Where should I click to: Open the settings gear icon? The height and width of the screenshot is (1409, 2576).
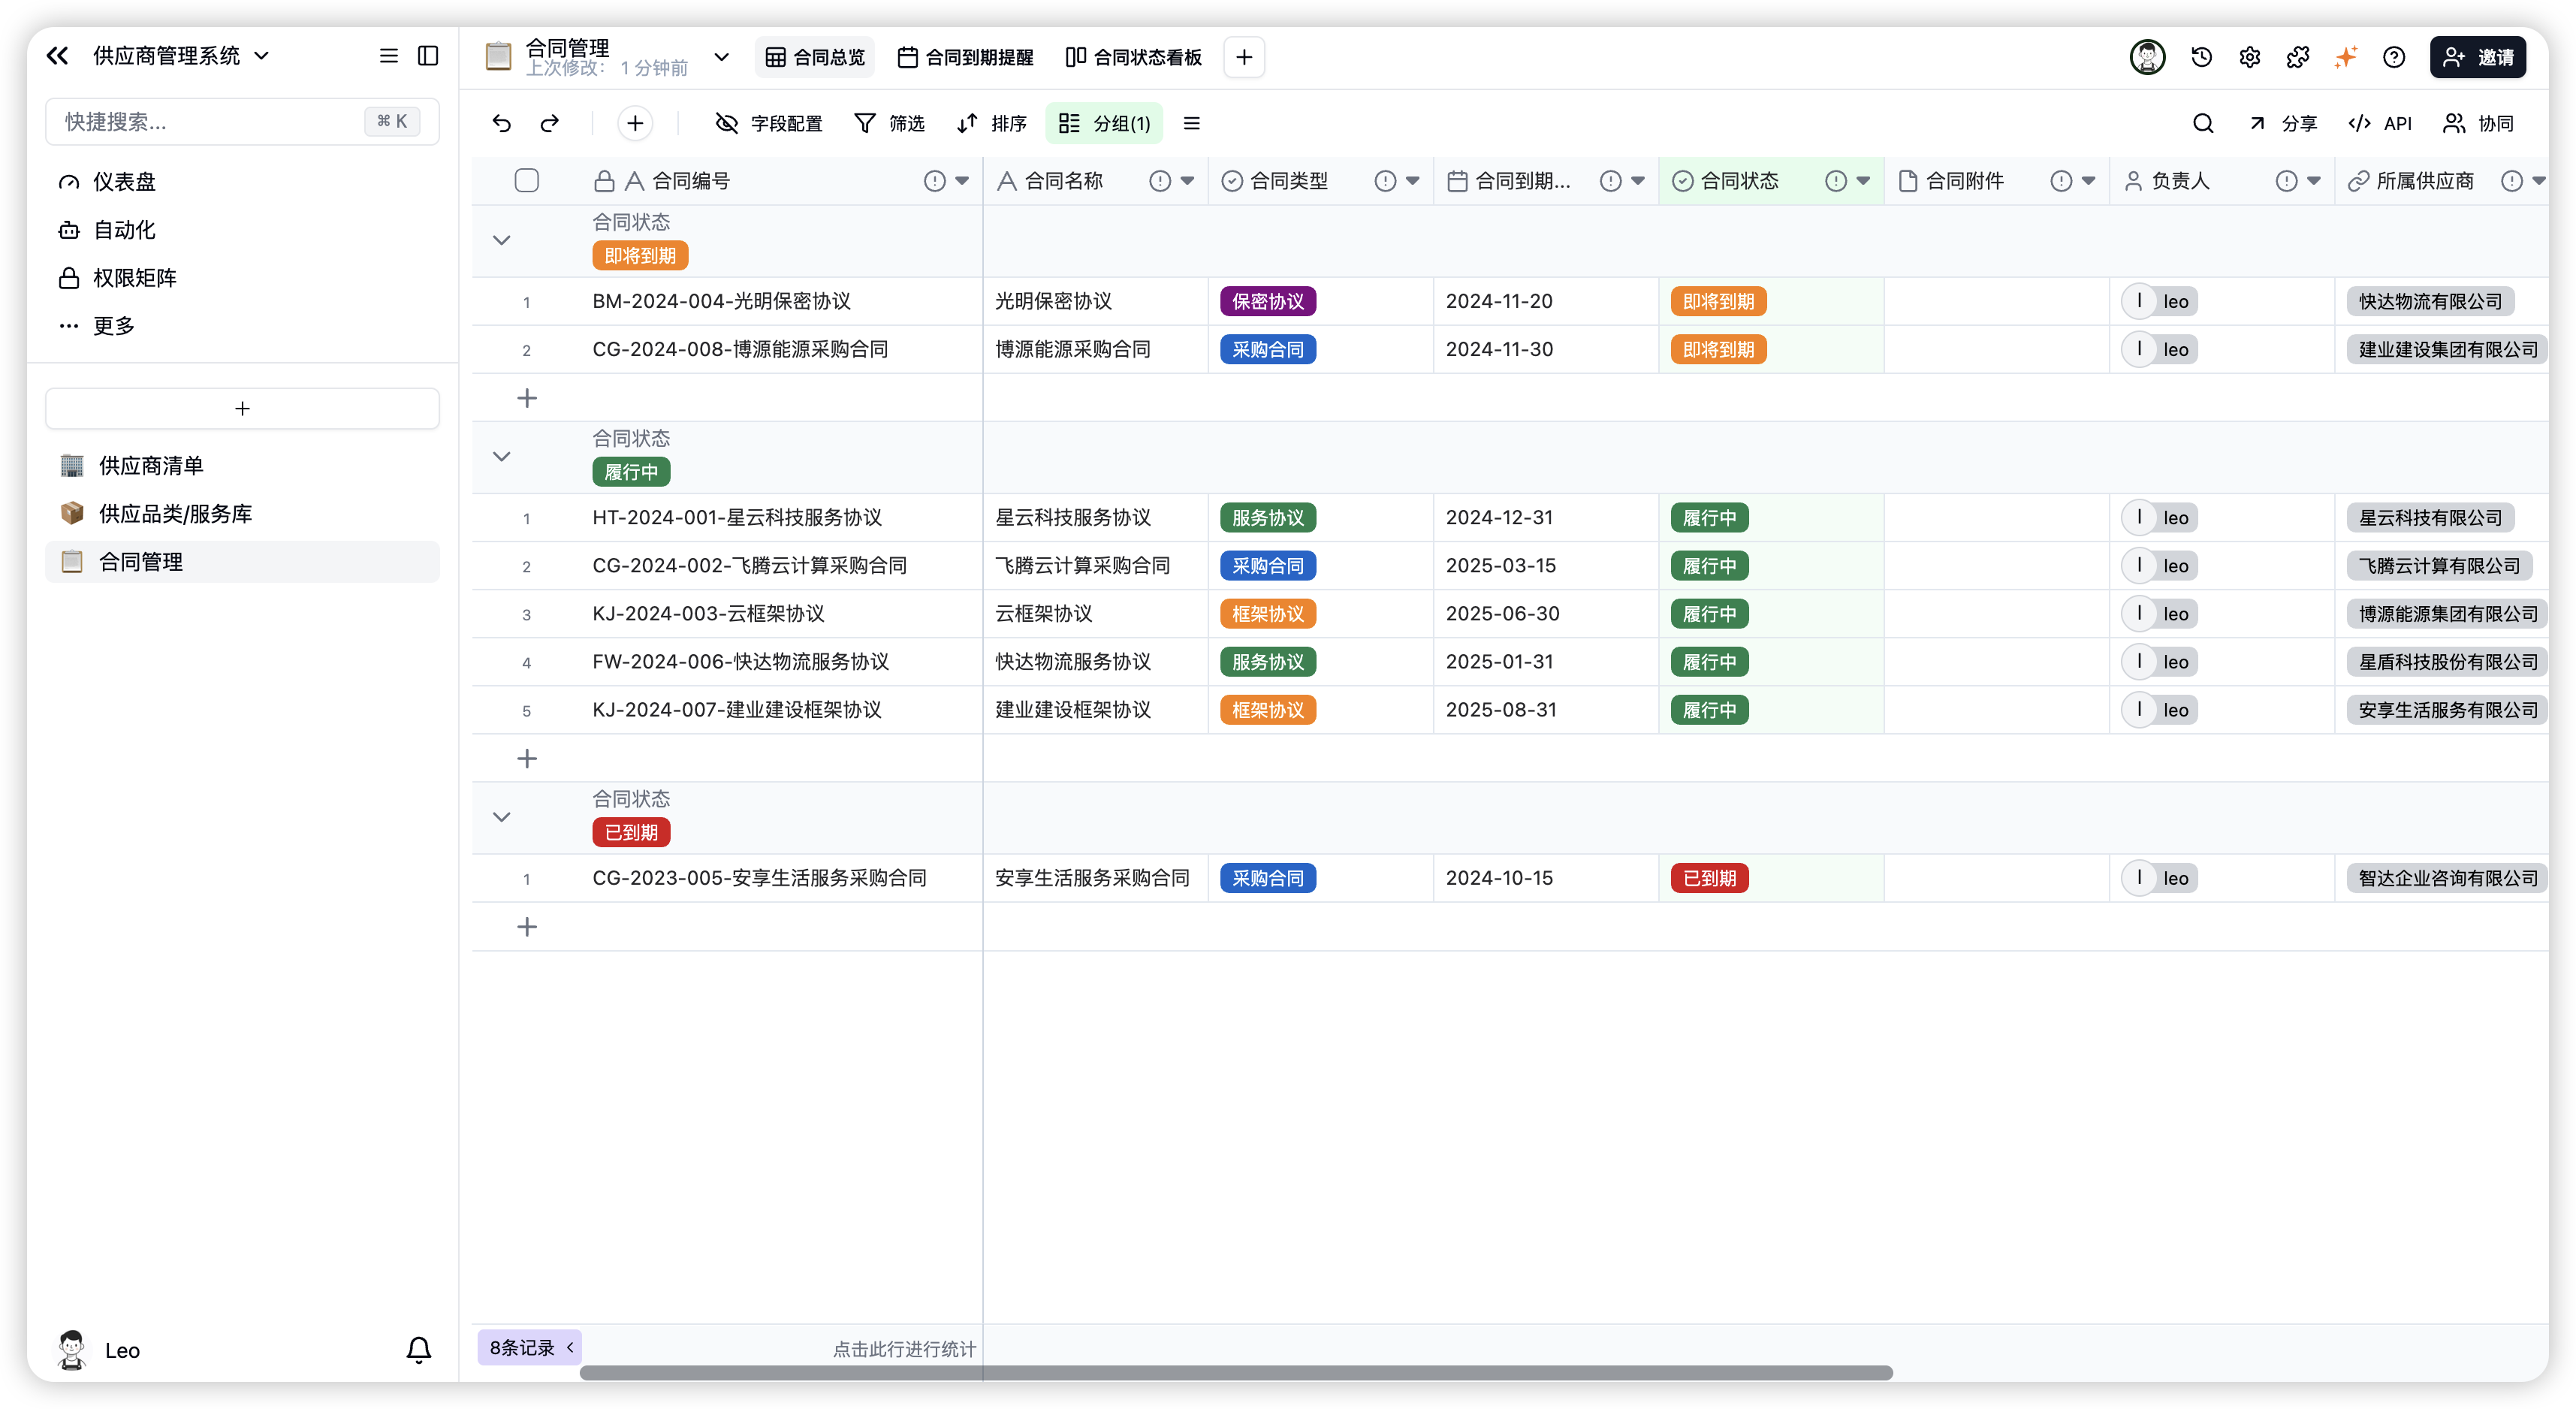pos(2249,57)
